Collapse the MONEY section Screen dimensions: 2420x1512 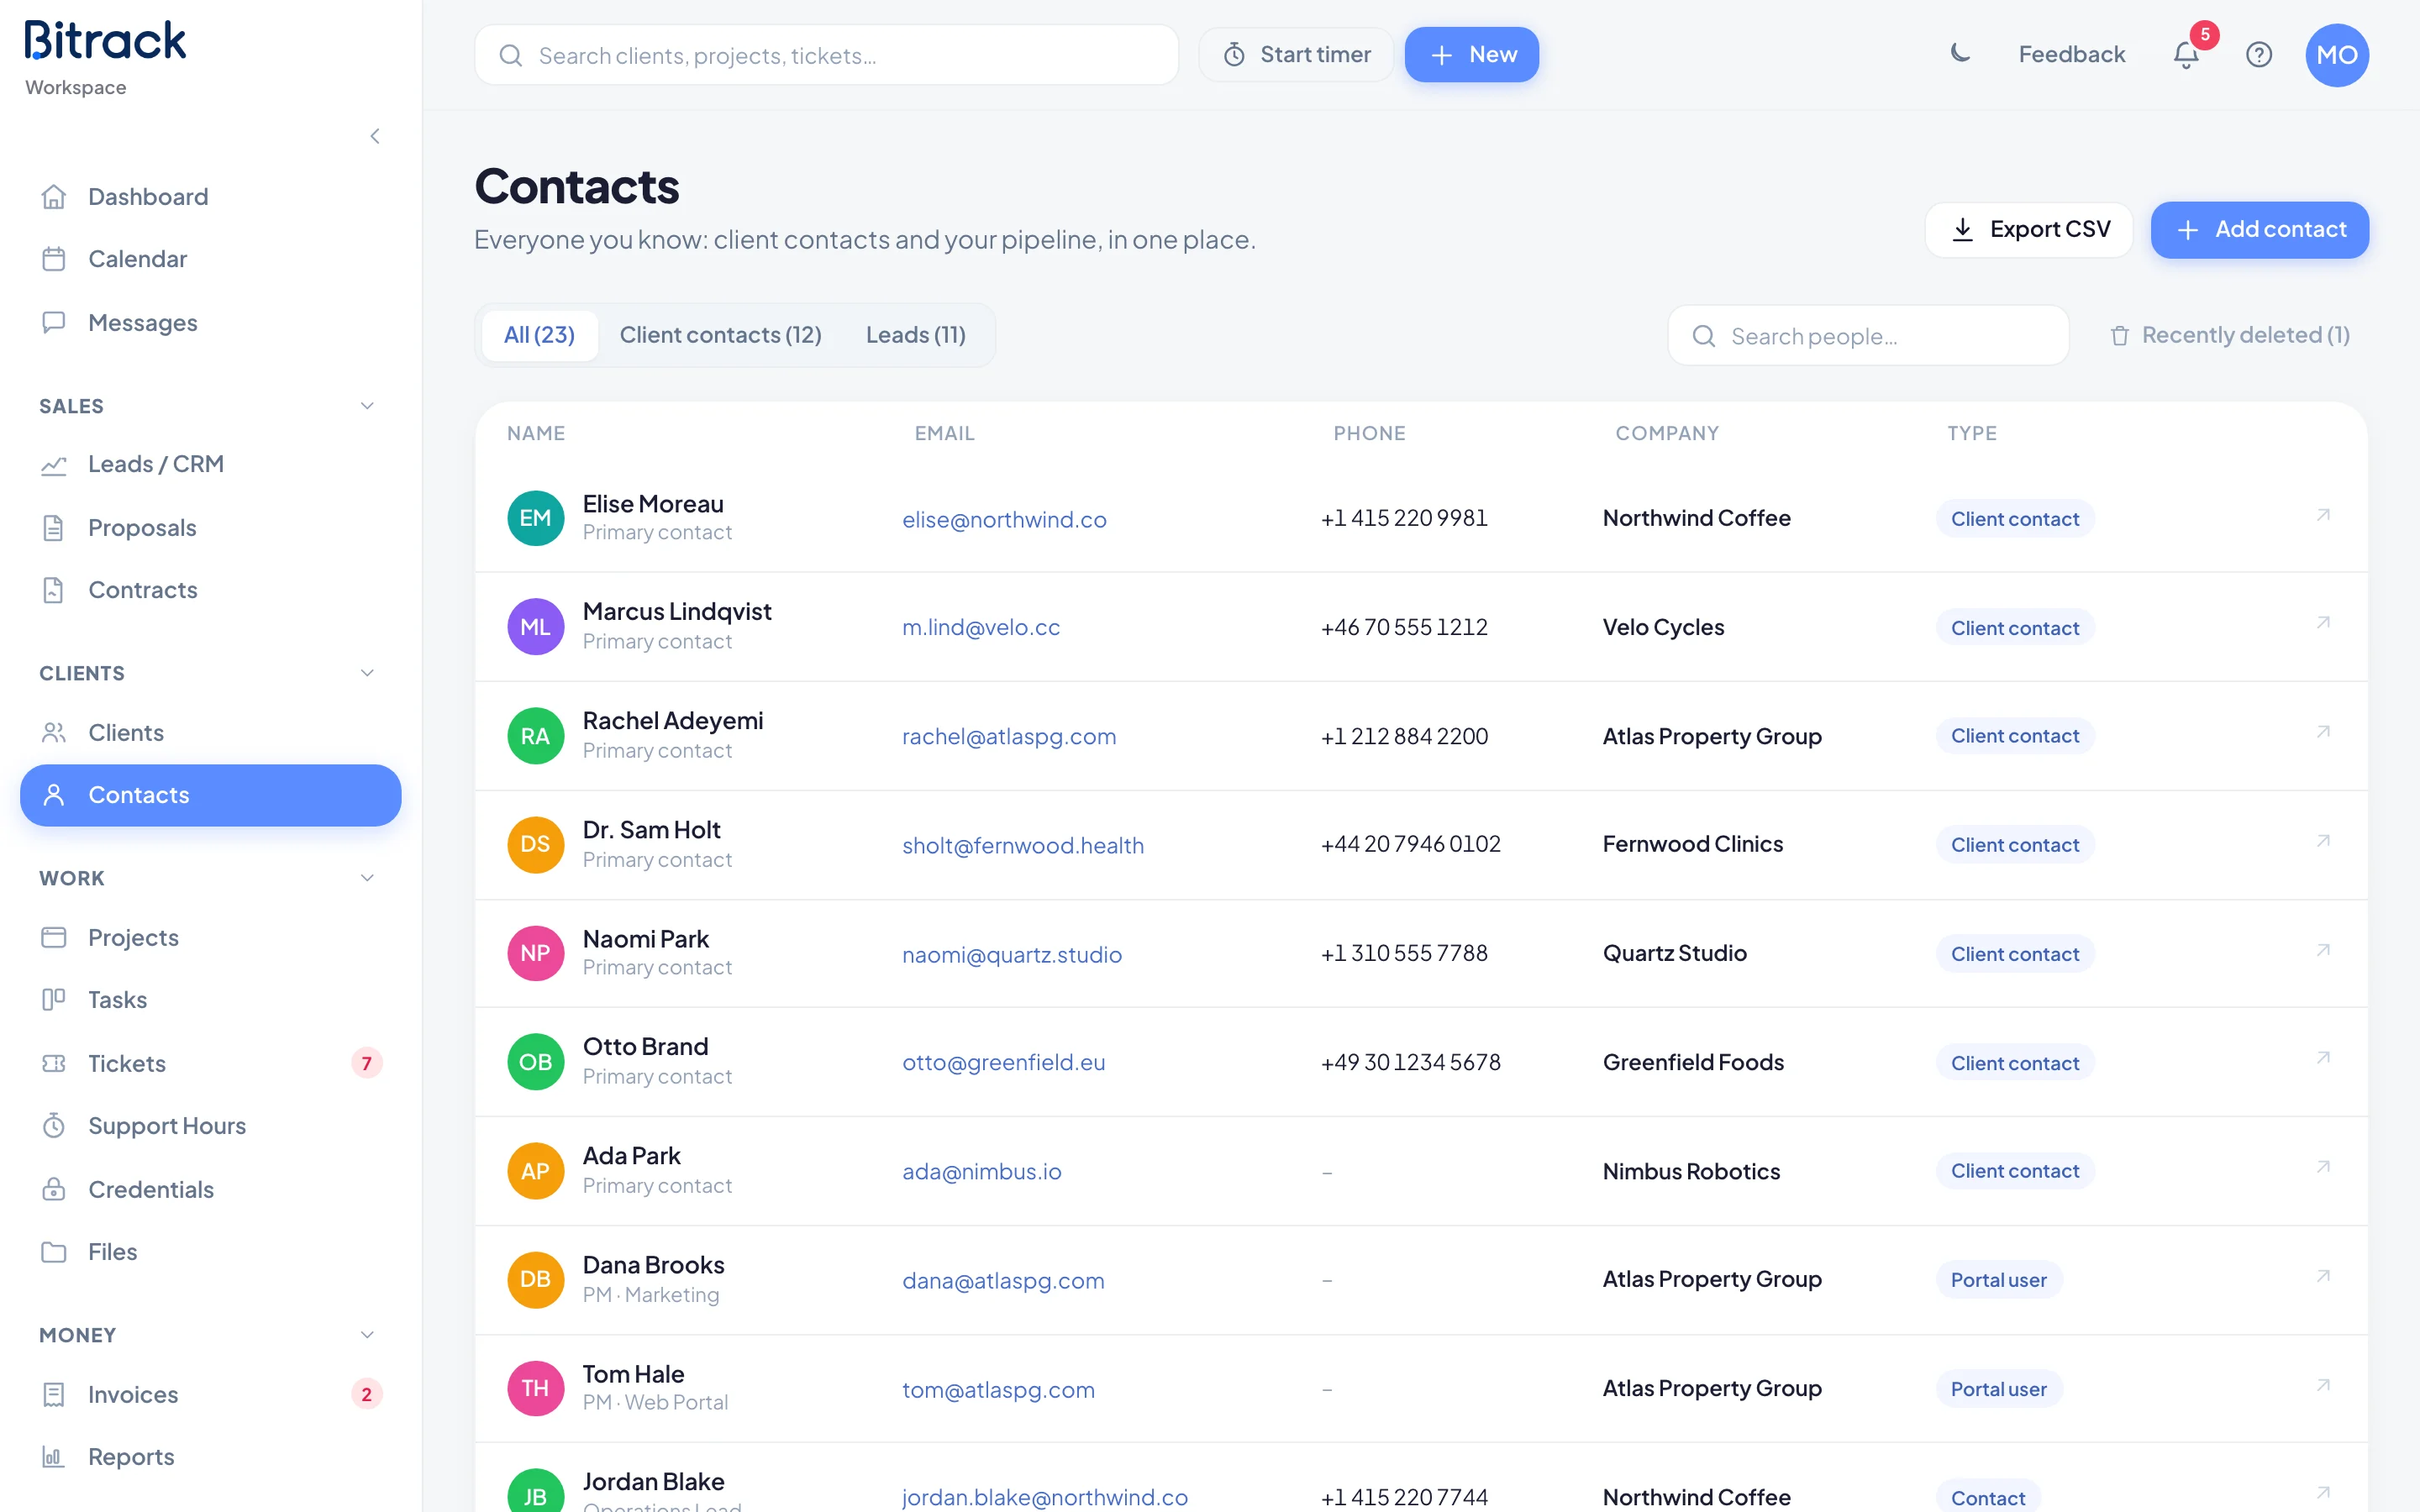[367, 1335]
